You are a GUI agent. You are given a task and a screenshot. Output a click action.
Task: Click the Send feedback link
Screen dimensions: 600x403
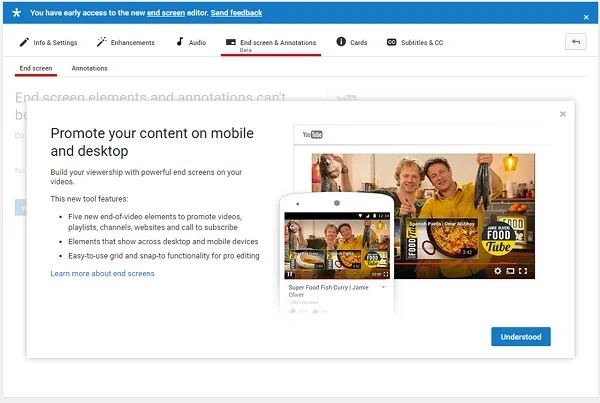(236, 13)
